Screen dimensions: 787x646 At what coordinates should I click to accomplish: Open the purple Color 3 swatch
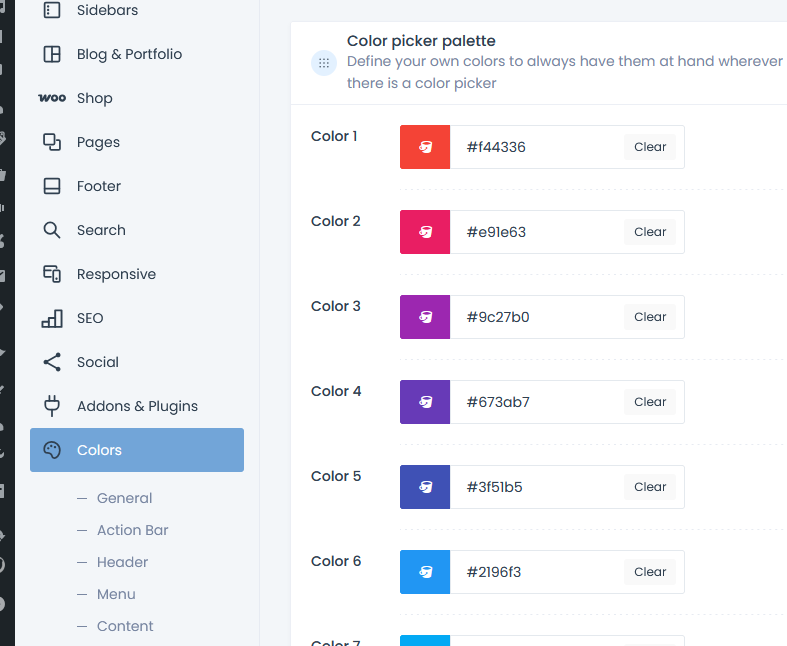click(425, 317)
